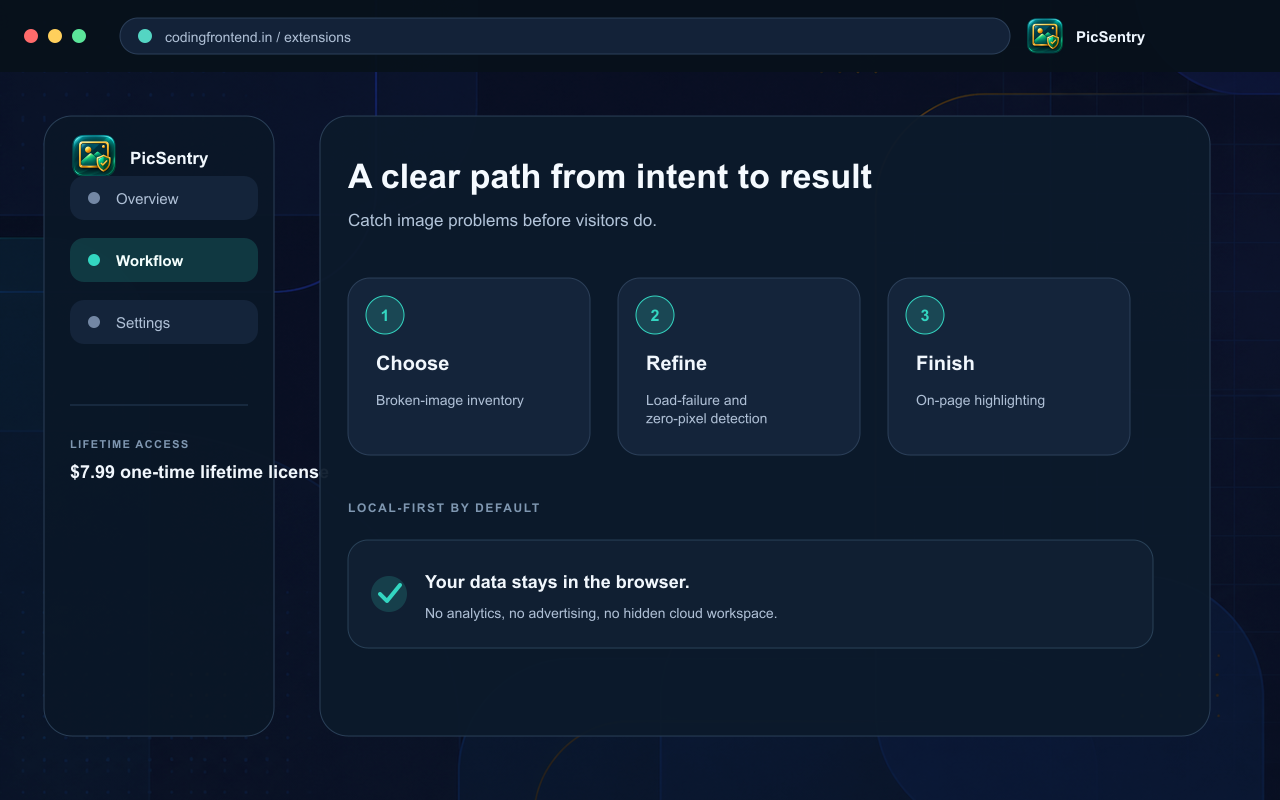This screenshot has height=800, width=1280.
Task: Click the PicSentry name in the sidebar
Action: pyautogui.click(x=169, y=158)
